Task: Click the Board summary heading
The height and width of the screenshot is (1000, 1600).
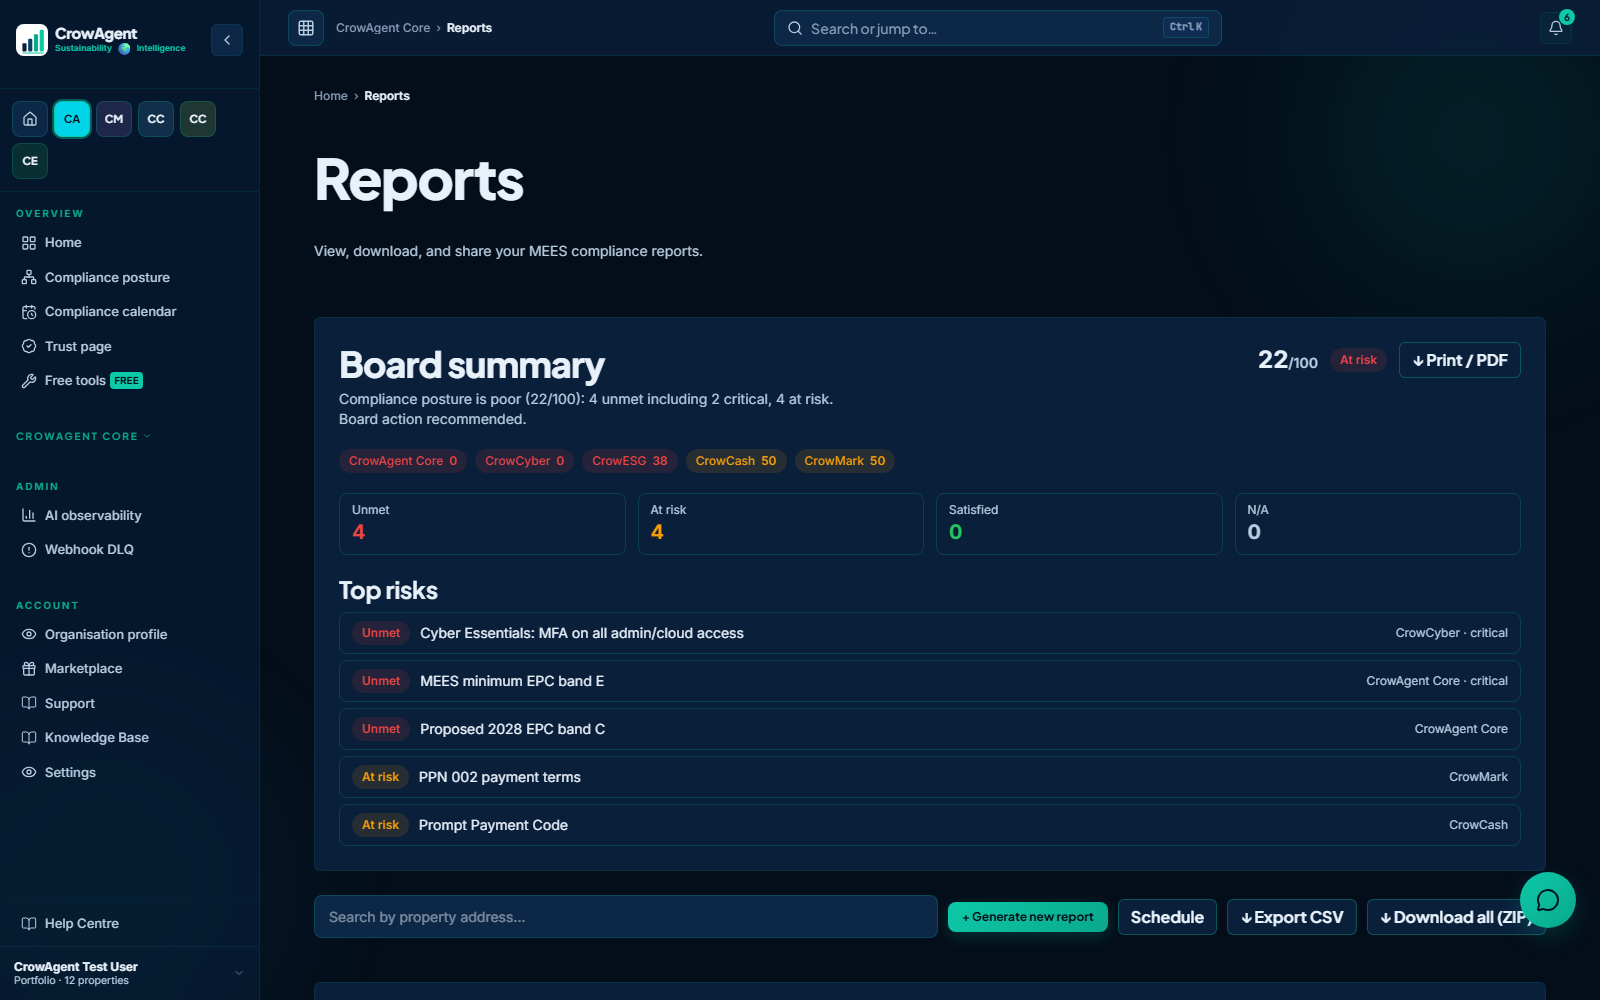Action: (x=472, y=365)
